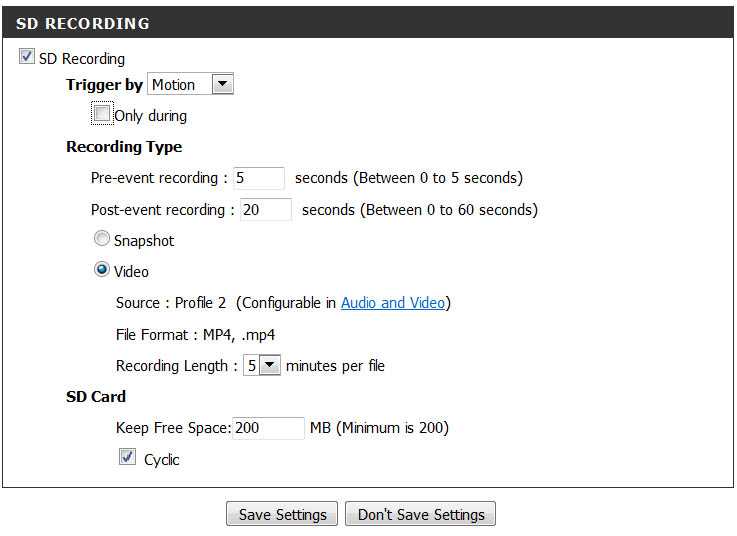This screenshot has height=536, width=737.
Task: Toggle the Cyclic checkbox
Action: click(x=127, y=457)
